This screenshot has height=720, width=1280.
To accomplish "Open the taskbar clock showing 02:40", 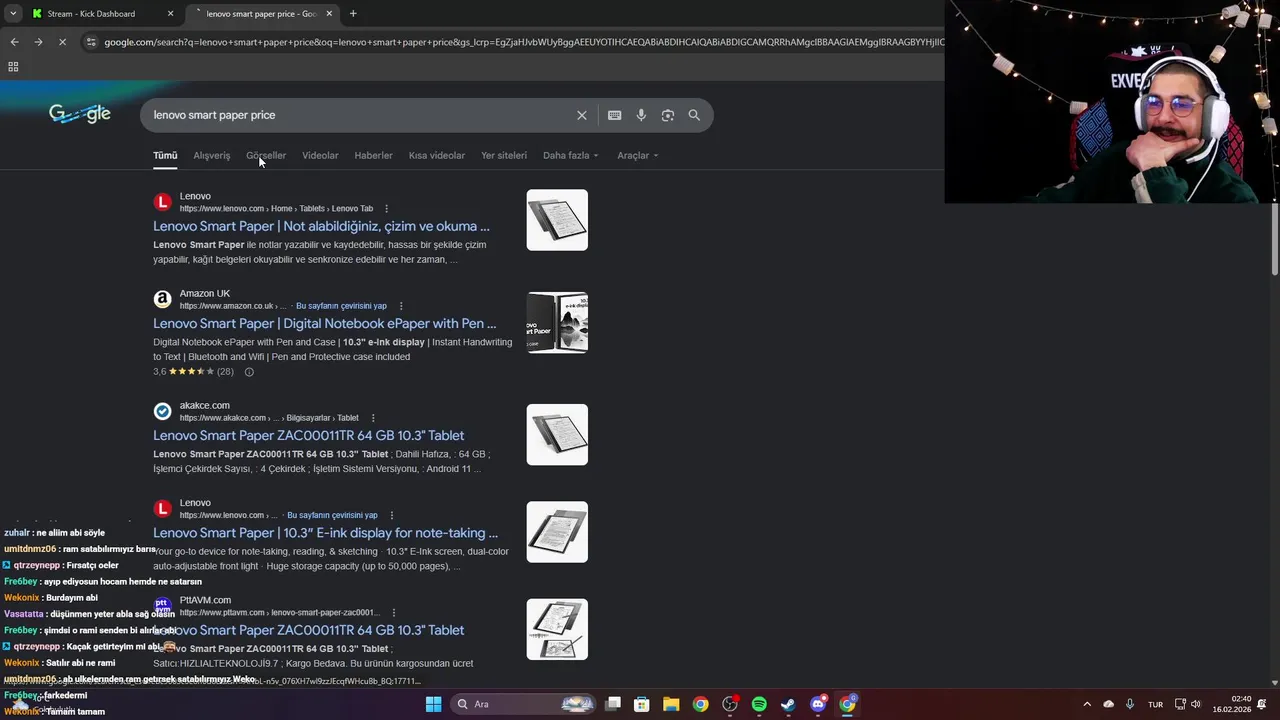I will [1232, 704].
